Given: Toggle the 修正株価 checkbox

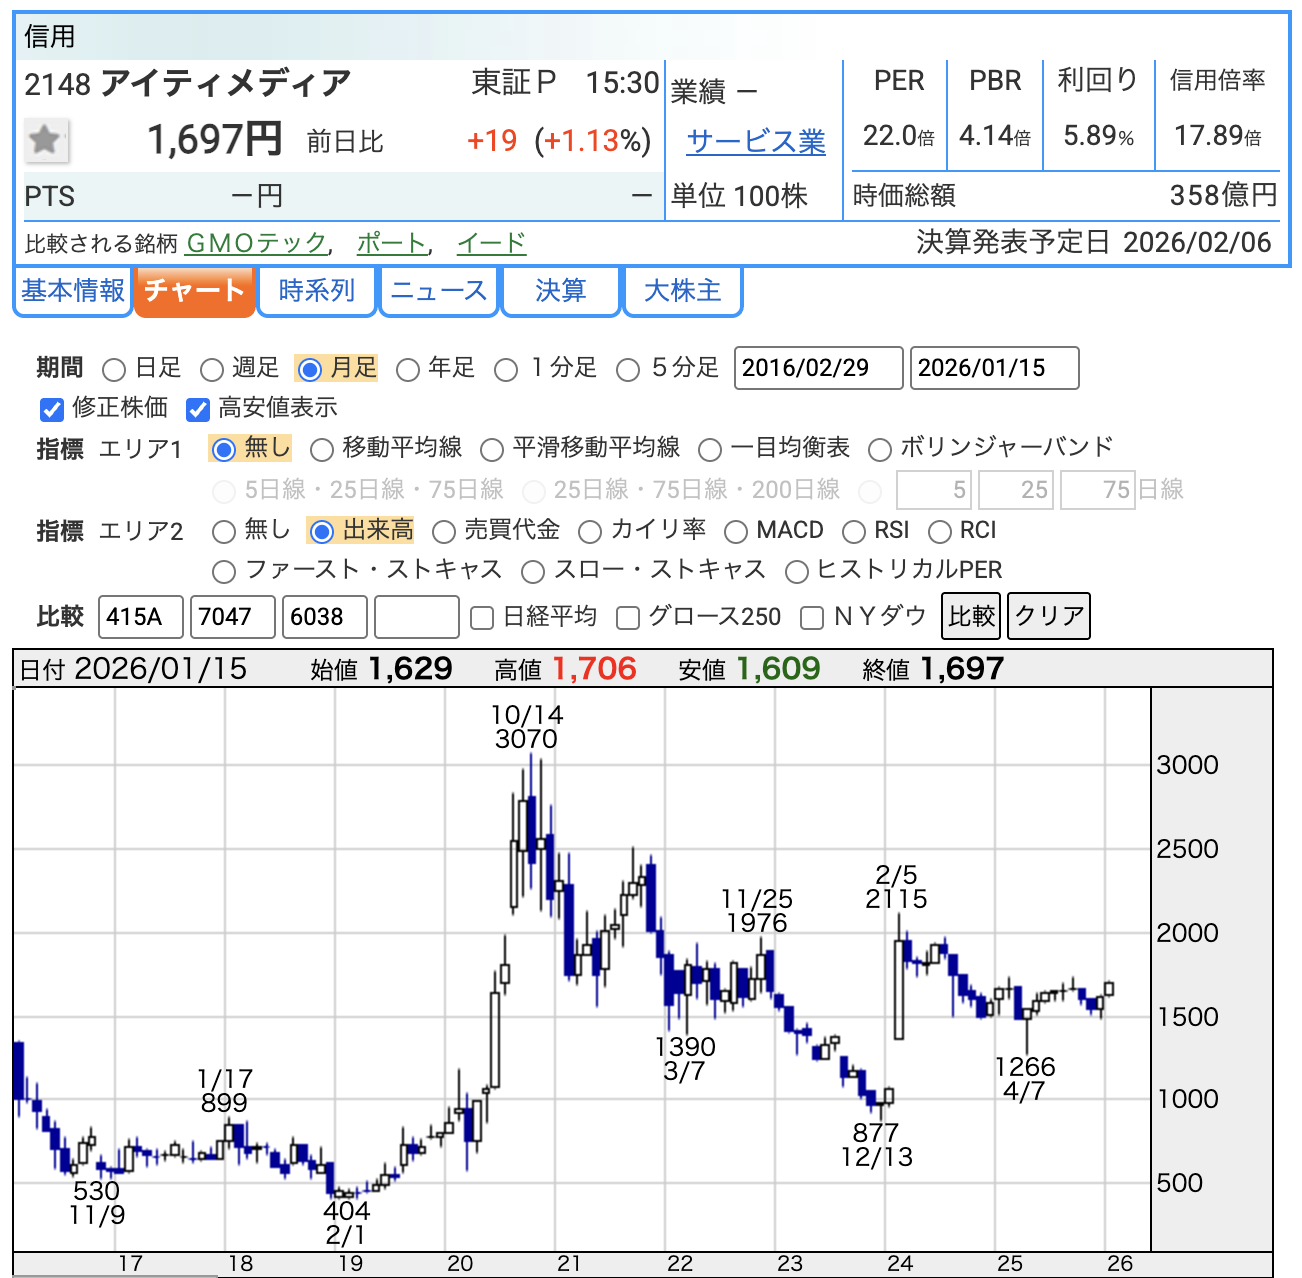Looking at the screenshot, I should click(x=52, y=409).
